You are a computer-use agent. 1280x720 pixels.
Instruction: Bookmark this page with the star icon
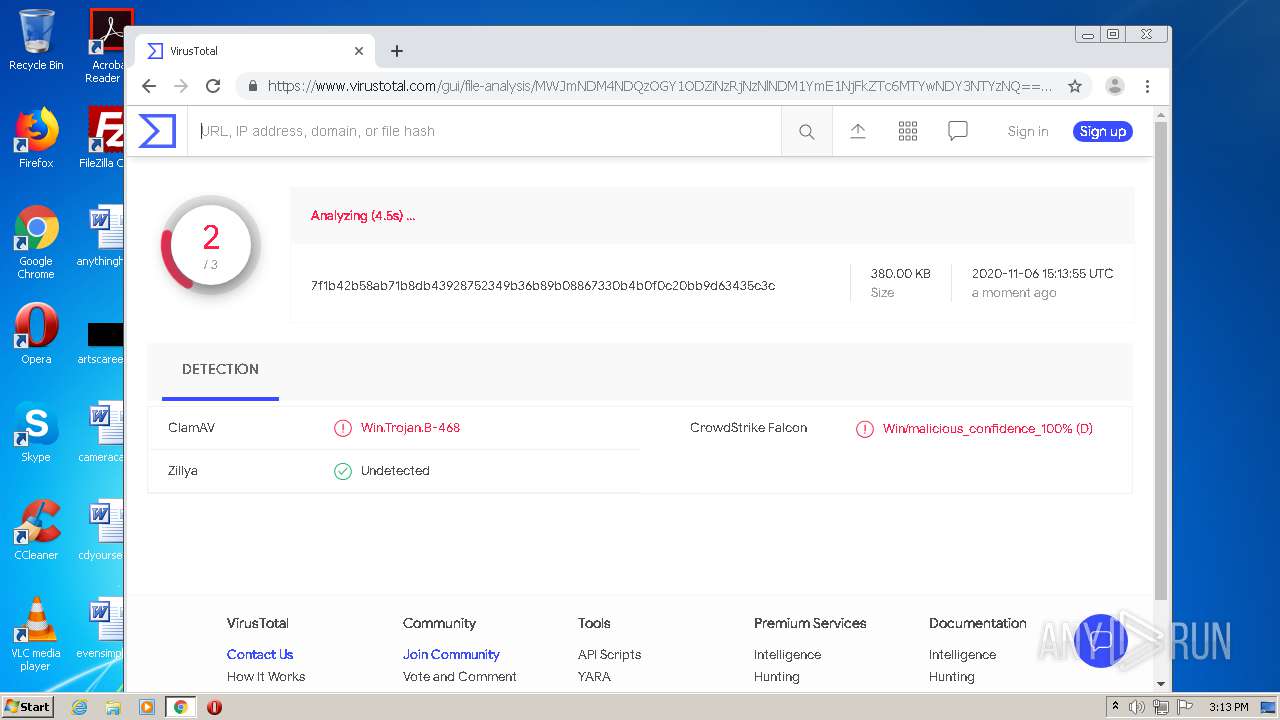pyautogui.click(x=1075, y=86)
